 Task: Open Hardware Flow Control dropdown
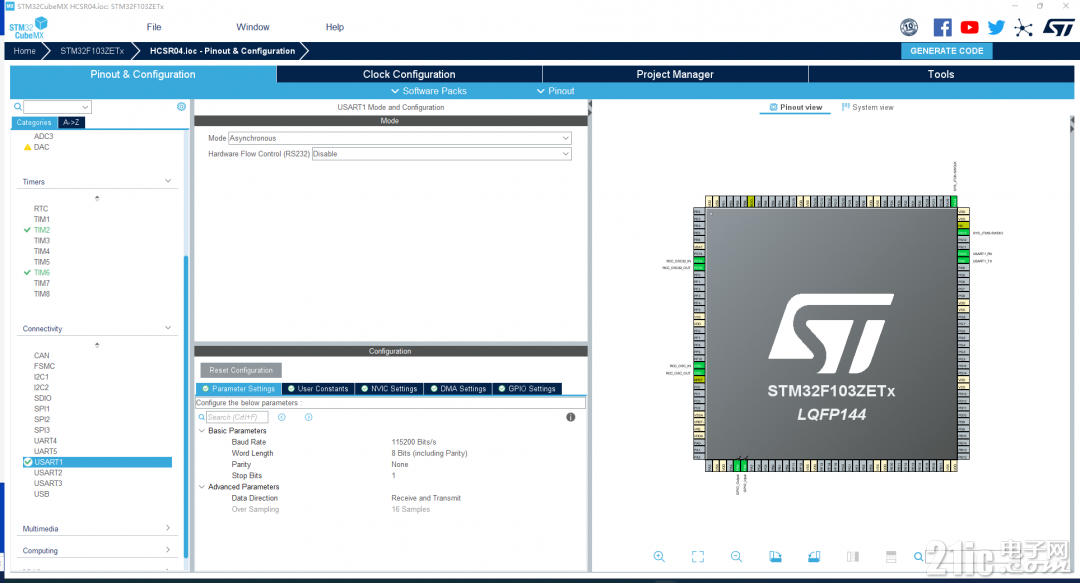(442, 154)
